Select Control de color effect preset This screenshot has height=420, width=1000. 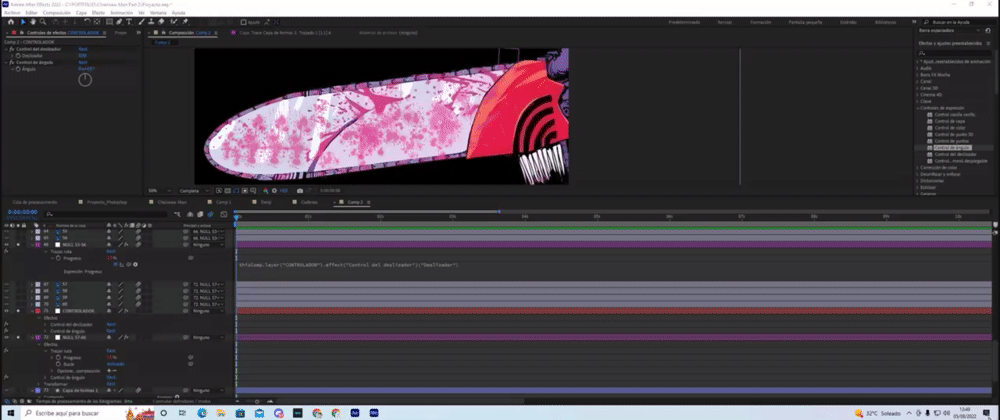click(950, 127)
